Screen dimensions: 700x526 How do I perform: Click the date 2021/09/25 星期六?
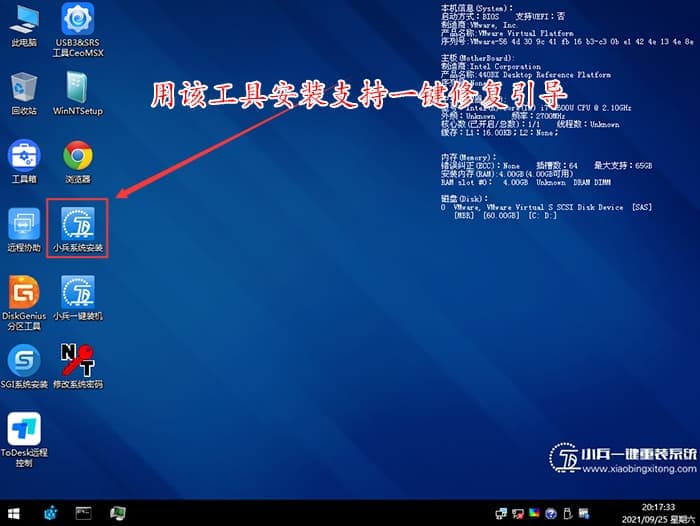tap(658, 520)
